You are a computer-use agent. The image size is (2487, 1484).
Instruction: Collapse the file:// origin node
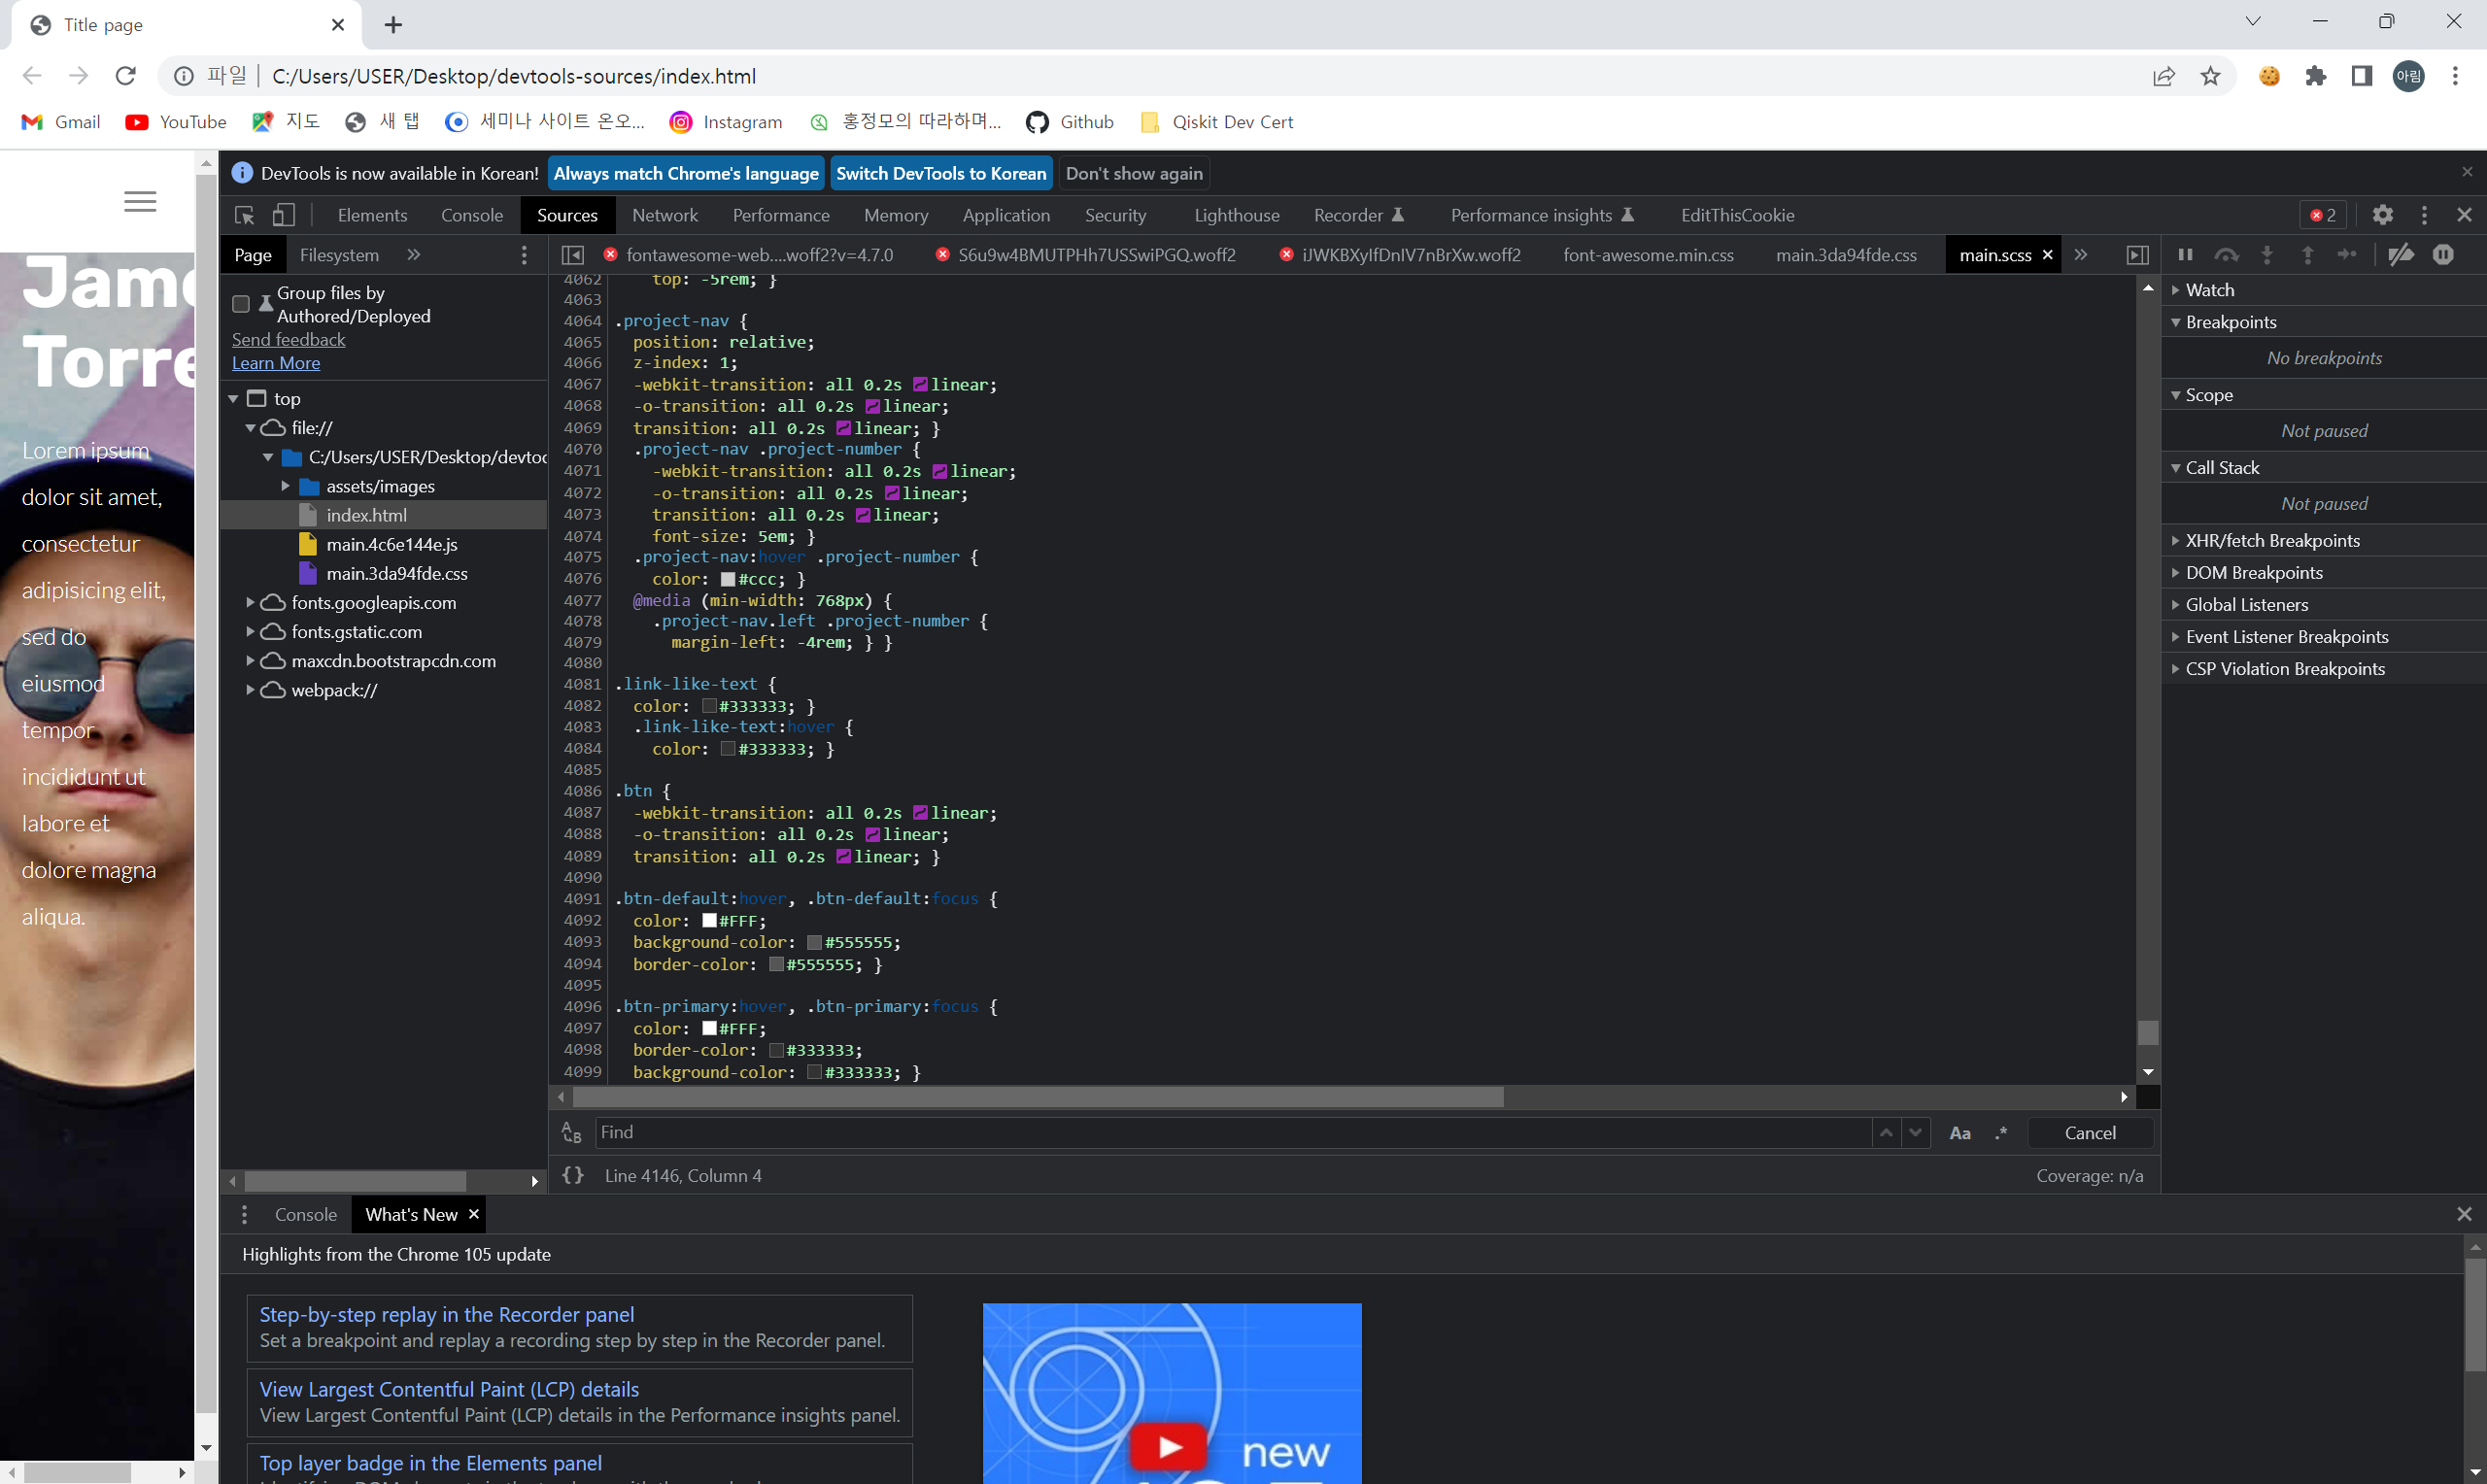(251, 427)
